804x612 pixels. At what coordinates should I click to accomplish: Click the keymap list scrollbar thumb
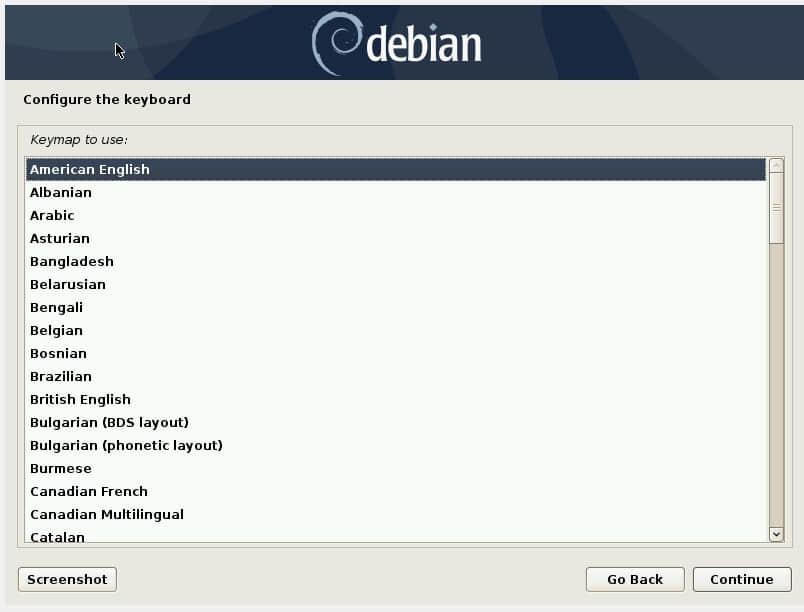776,208
